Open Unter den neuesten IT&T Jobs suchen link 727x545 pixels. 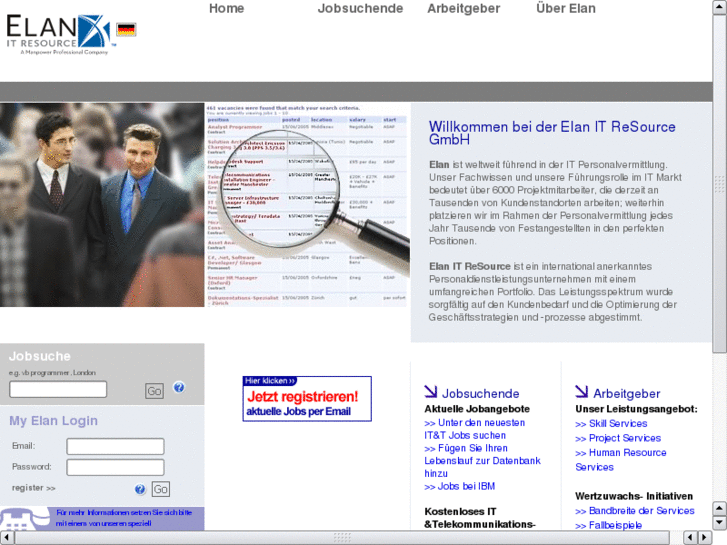pyautogui.click(x=475, y=429)
